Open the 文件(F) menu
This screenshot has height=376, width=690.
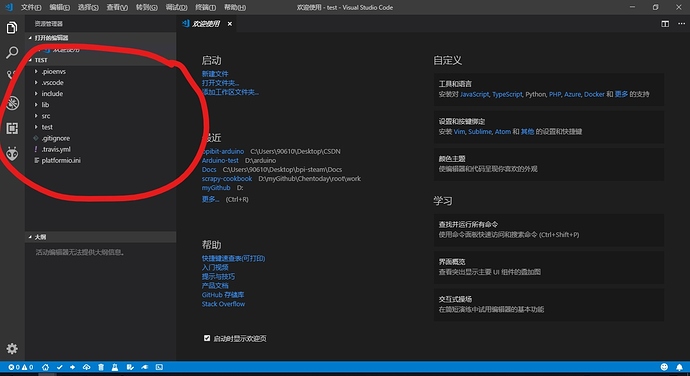[x=31, y=7]
